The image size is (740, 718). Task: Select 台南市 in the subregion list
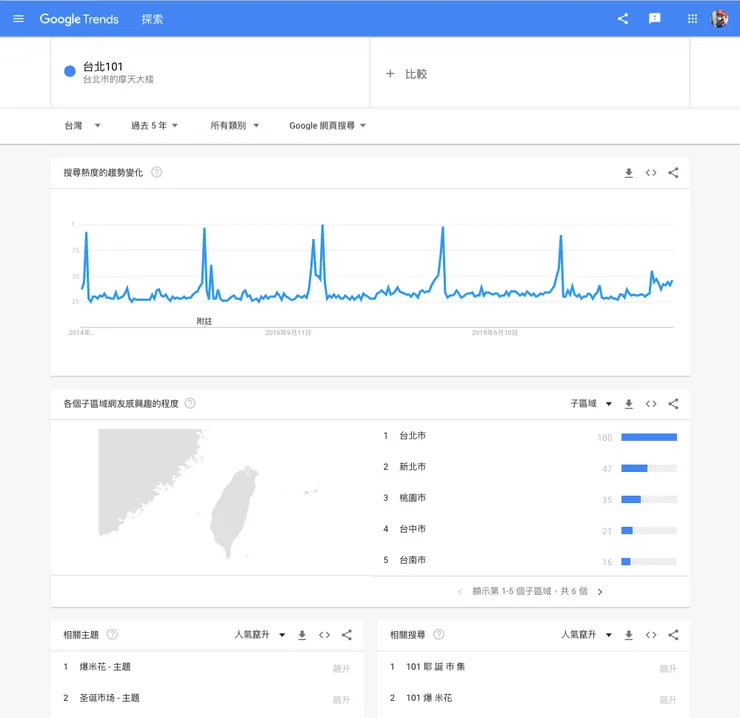(412, 560)
